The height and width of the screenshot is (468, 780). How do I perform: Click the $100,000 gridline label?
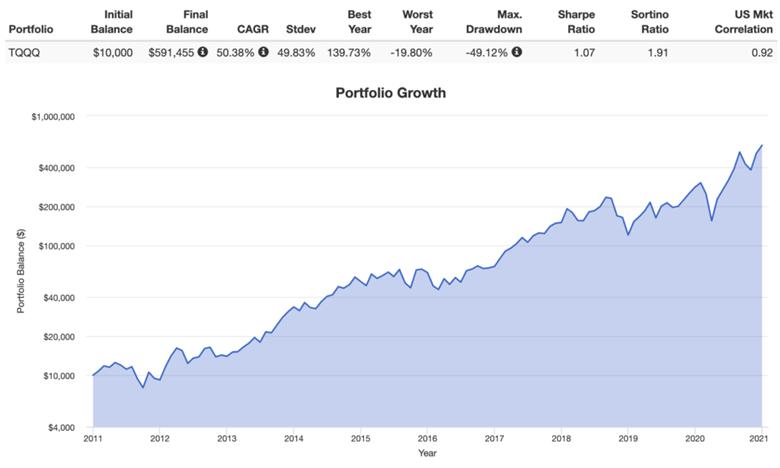pyautogui.click(x=57, y=246)
